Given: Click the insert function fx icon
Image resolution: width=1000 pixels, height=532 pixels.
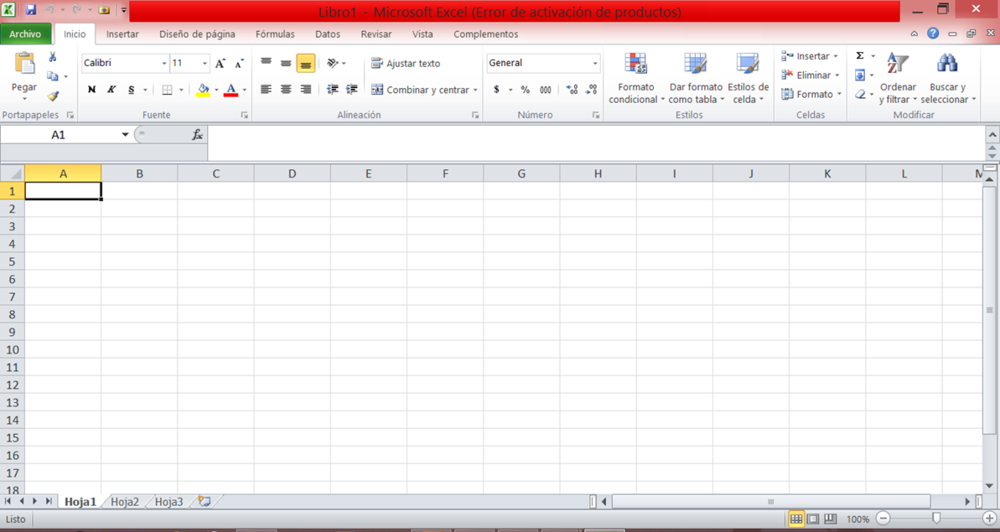Looking at the screenshot, I should 197,134.
